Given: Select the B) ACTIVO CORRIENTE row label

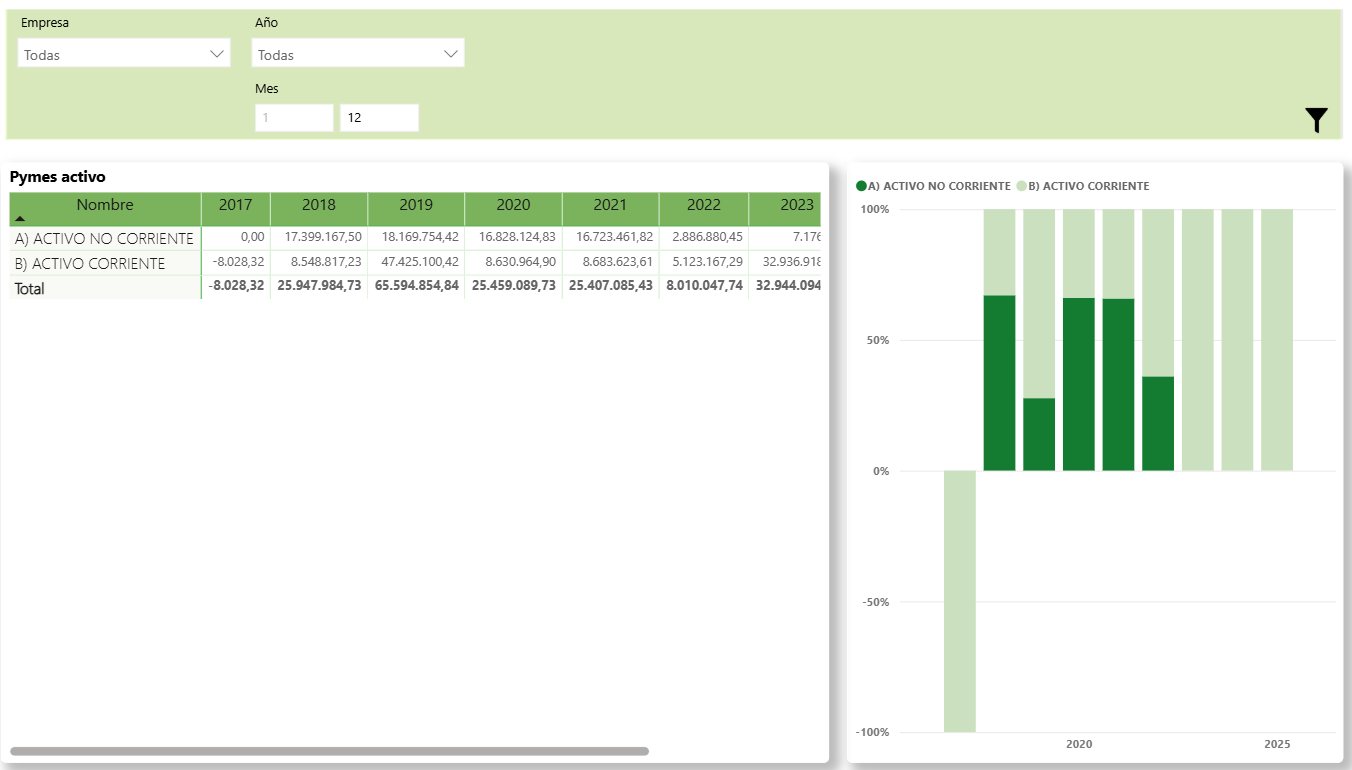Looking at the screenshot, I should 90,264.
